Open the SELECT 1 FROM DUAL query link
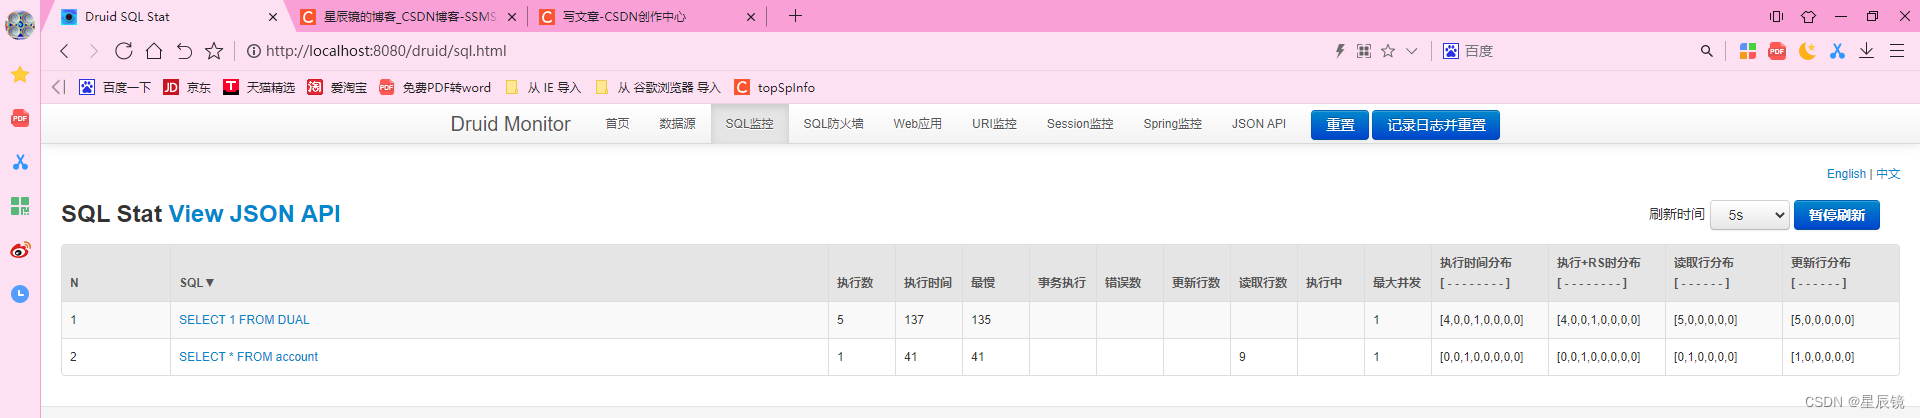The height and width of the screenshot is (418, 1920). click(244, 320)
